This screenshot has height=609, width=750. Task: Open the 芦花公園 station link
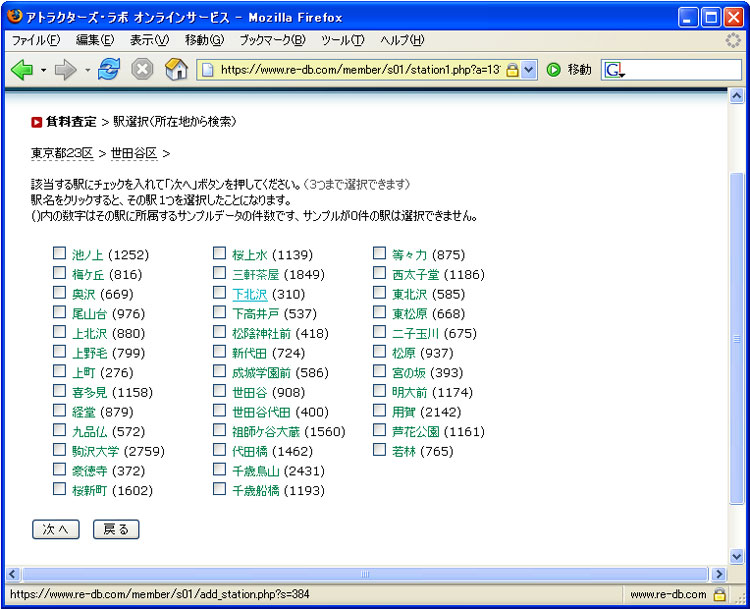click(415, 432)
